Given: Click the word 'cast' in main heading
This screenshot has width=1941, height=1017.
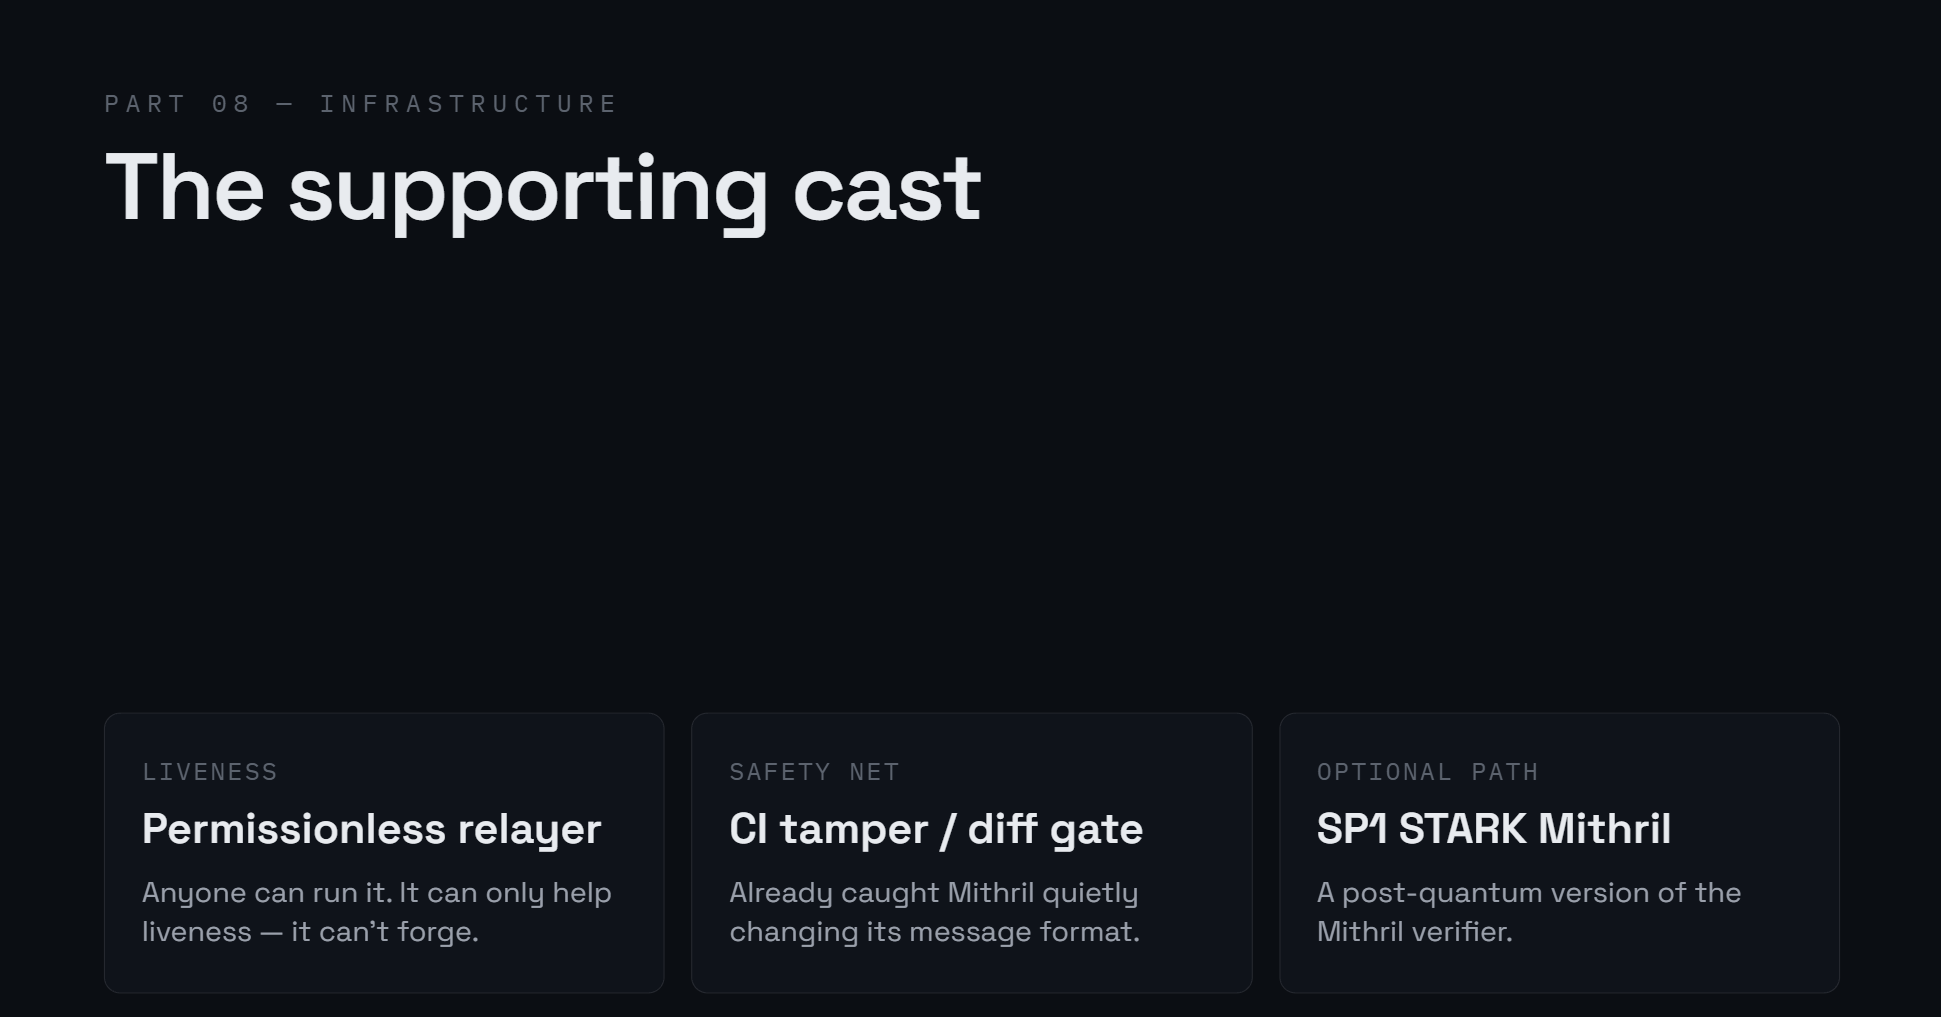Looking at the screenshot, I should 887,189.
